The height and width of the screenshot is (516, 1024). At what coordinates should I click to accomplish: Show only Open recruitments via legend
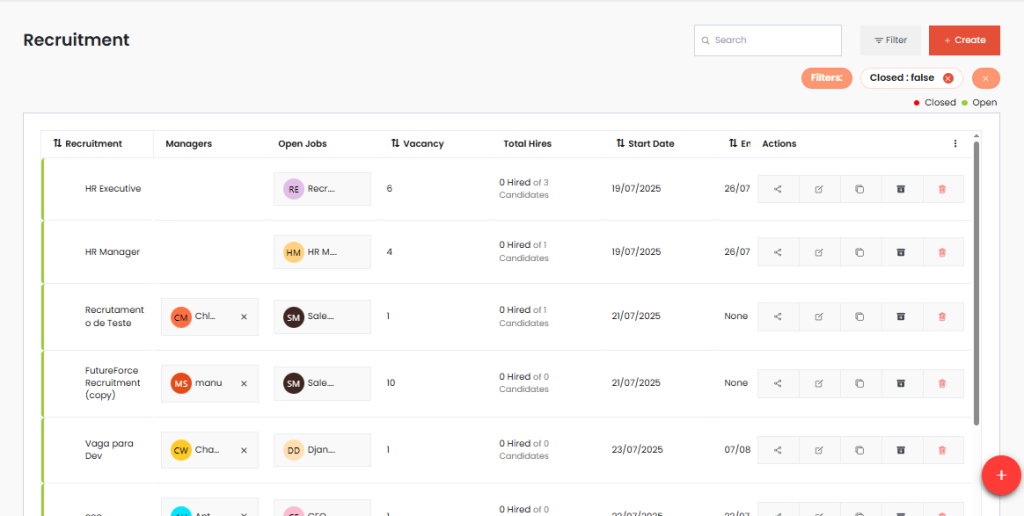pos(979,103)
